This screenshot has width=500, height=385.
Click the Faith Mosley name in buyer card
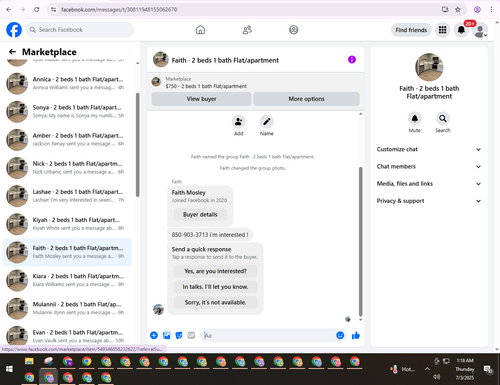point(189,192)
